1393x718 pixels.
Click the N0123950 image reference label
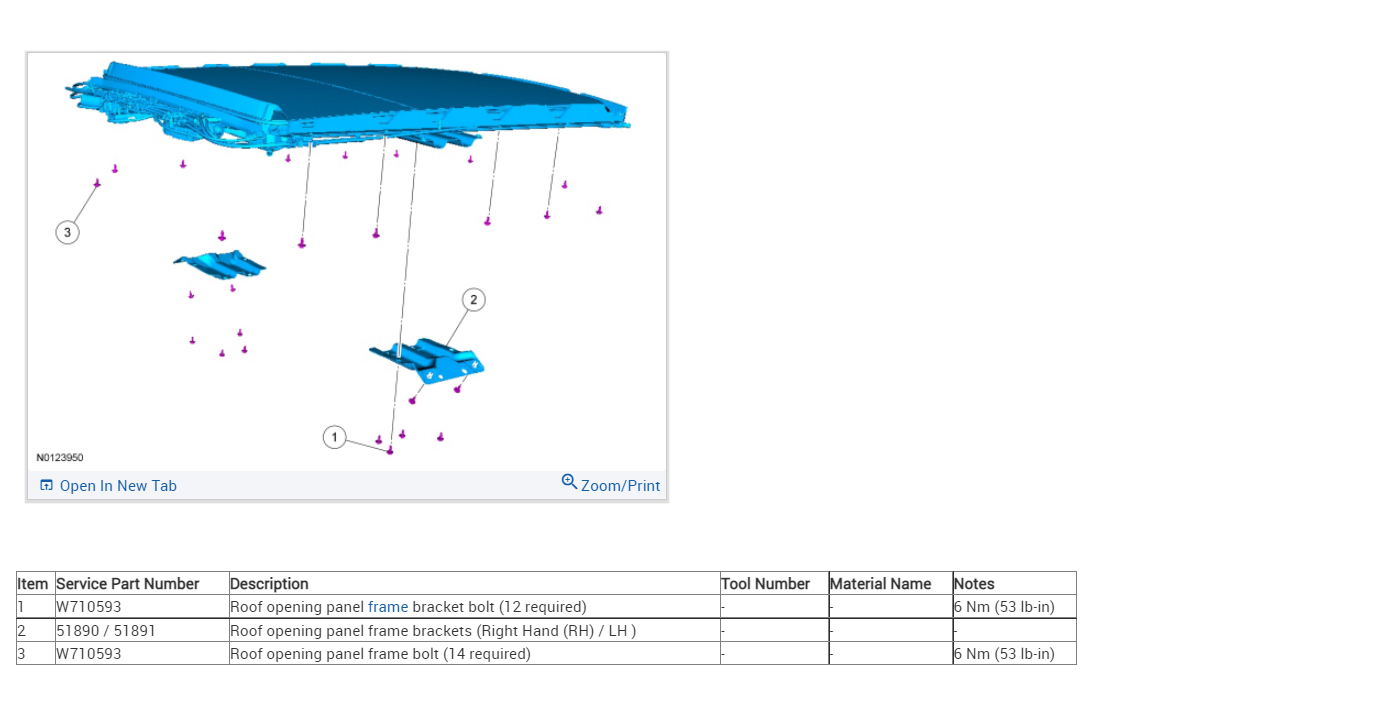(60, 458)
